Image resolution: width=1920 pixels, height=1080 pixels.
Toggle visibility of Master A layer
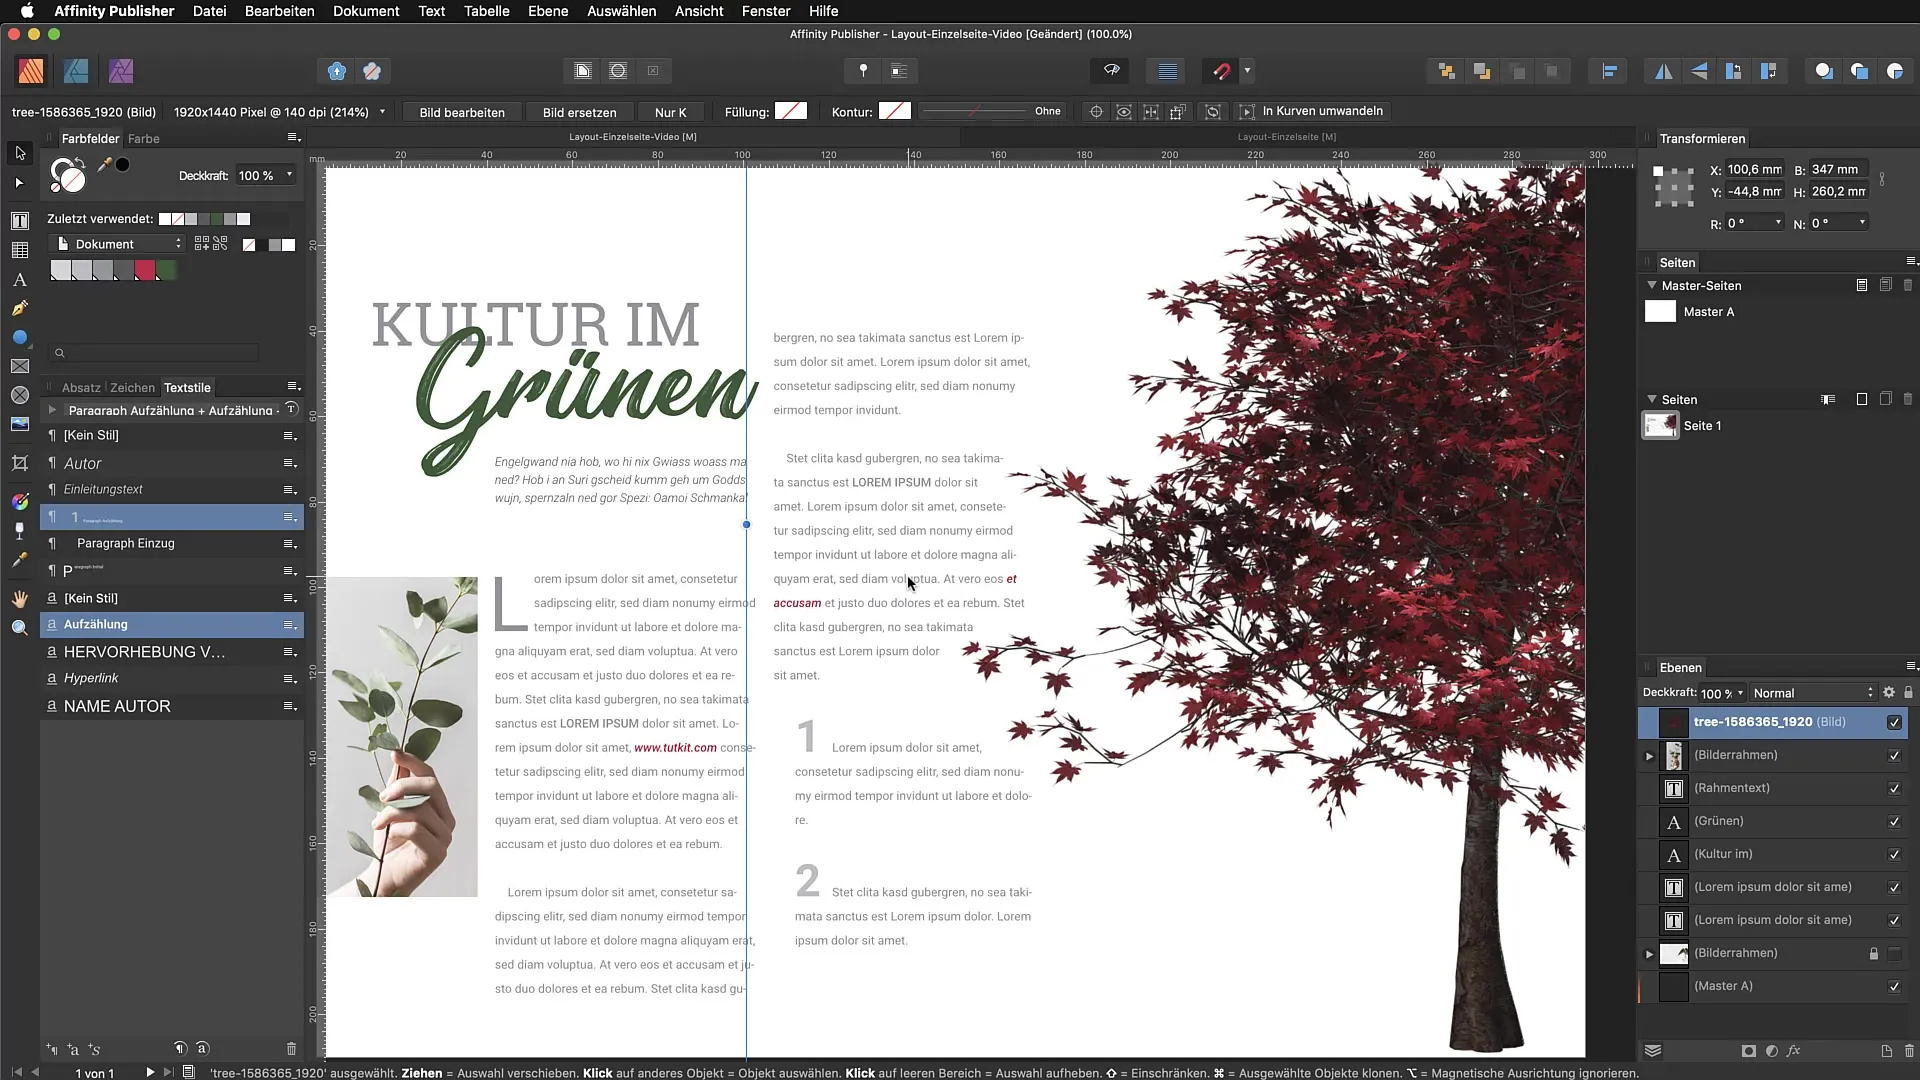tap(1894, 987)
